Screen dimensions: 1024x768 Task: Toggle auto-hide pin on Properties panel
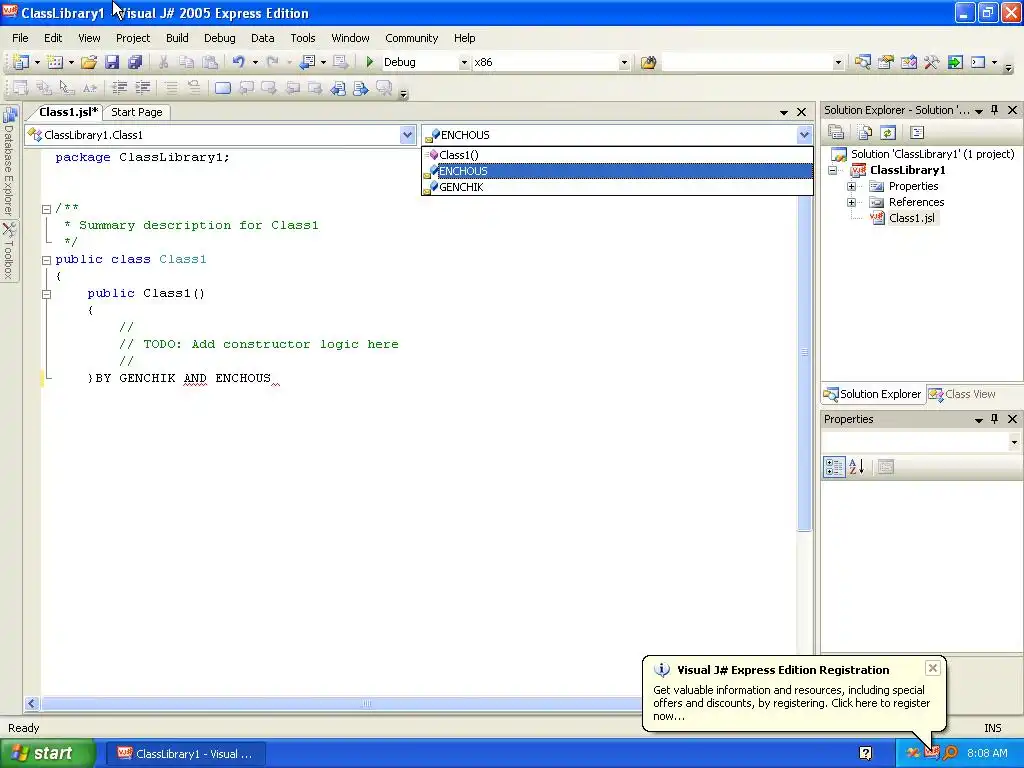995,419
